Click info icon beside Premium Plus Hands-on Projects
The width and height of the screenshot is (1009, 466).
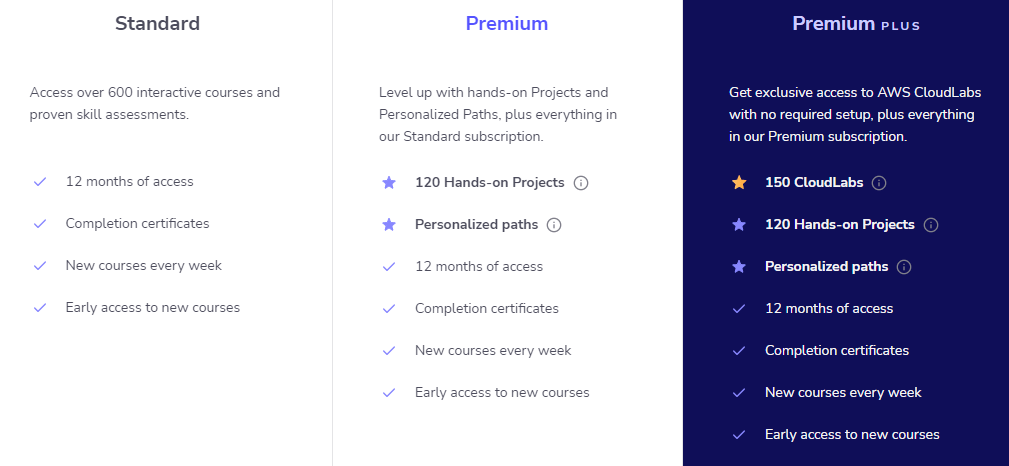point(931,225)
